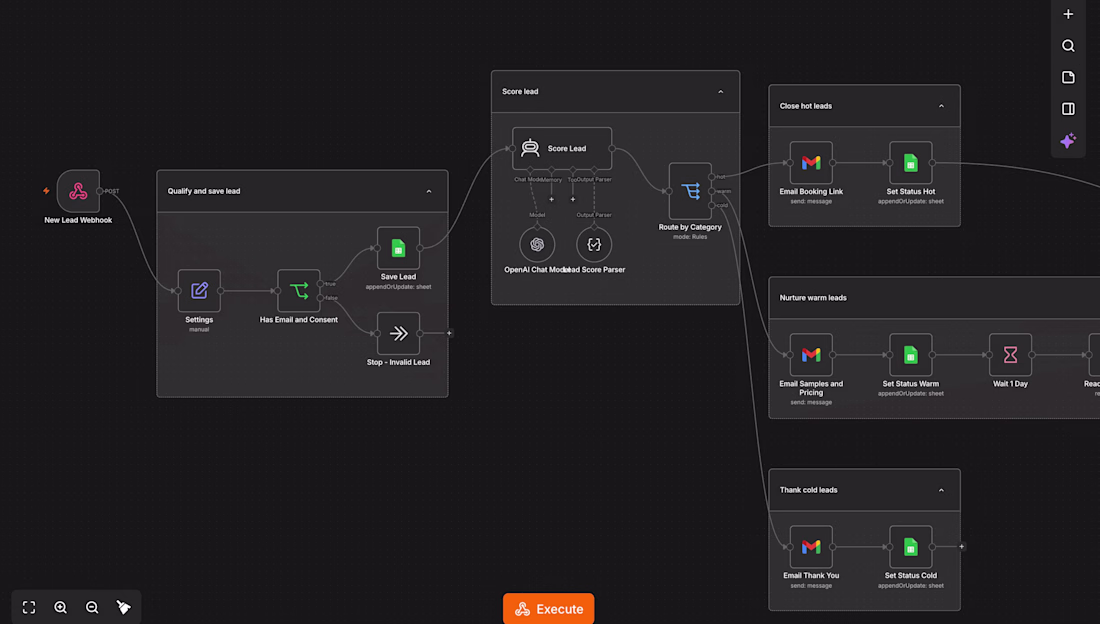1100x624 pixels.
Task: Open the Email Booking Link Gmail node
Action: pos(811,163)
